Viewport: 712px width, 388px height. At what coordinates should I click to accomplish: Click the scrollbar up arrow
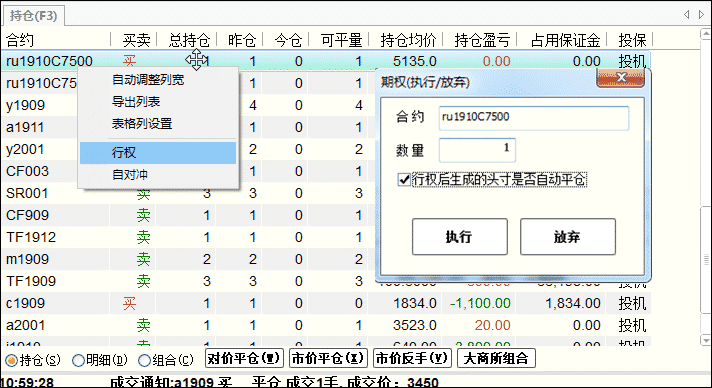(x=706, y=34)
